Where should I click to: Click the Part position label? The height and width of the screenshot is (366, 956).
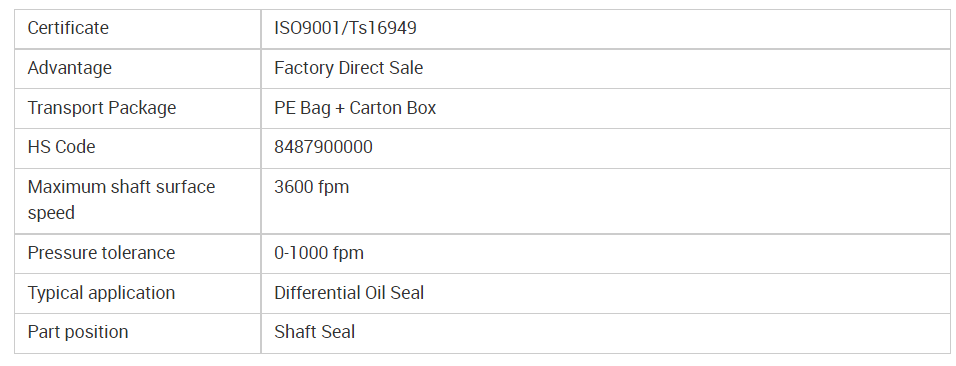click(78, 332)
